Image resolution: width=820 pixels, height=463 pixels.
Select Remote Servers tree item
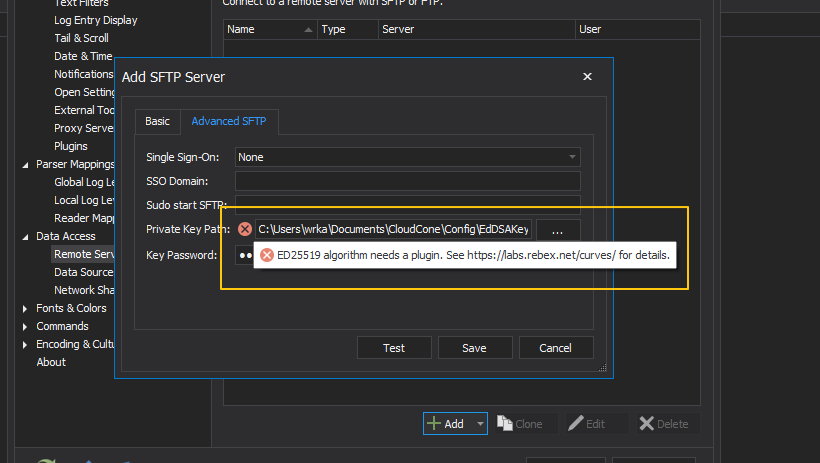[84, 254]
